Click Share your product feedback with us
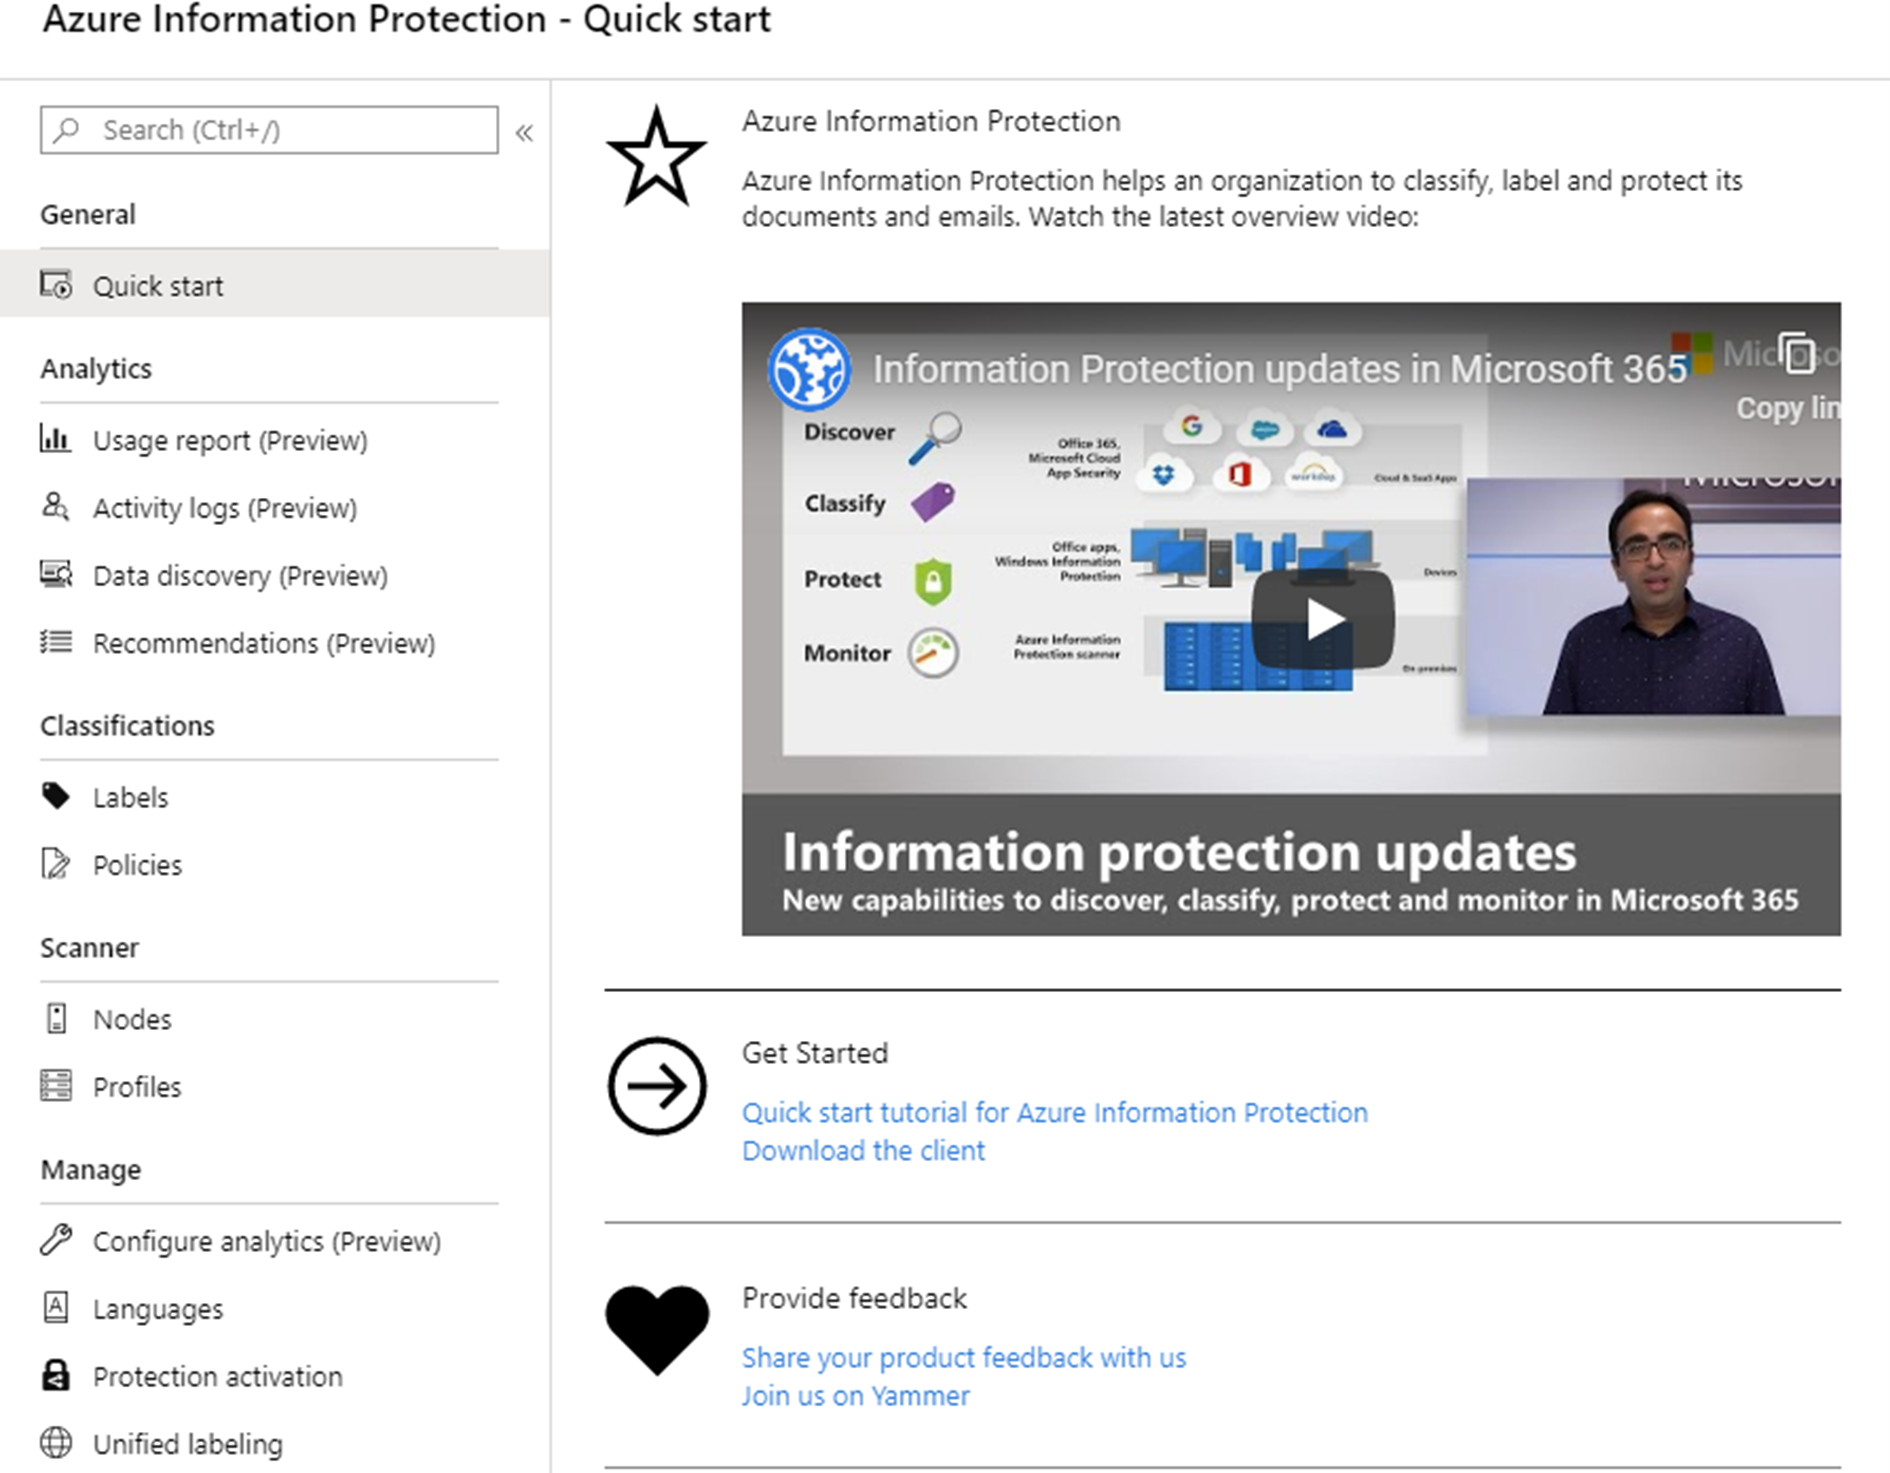This screenshot has width=1890, height=1473. click(964, 1357)
